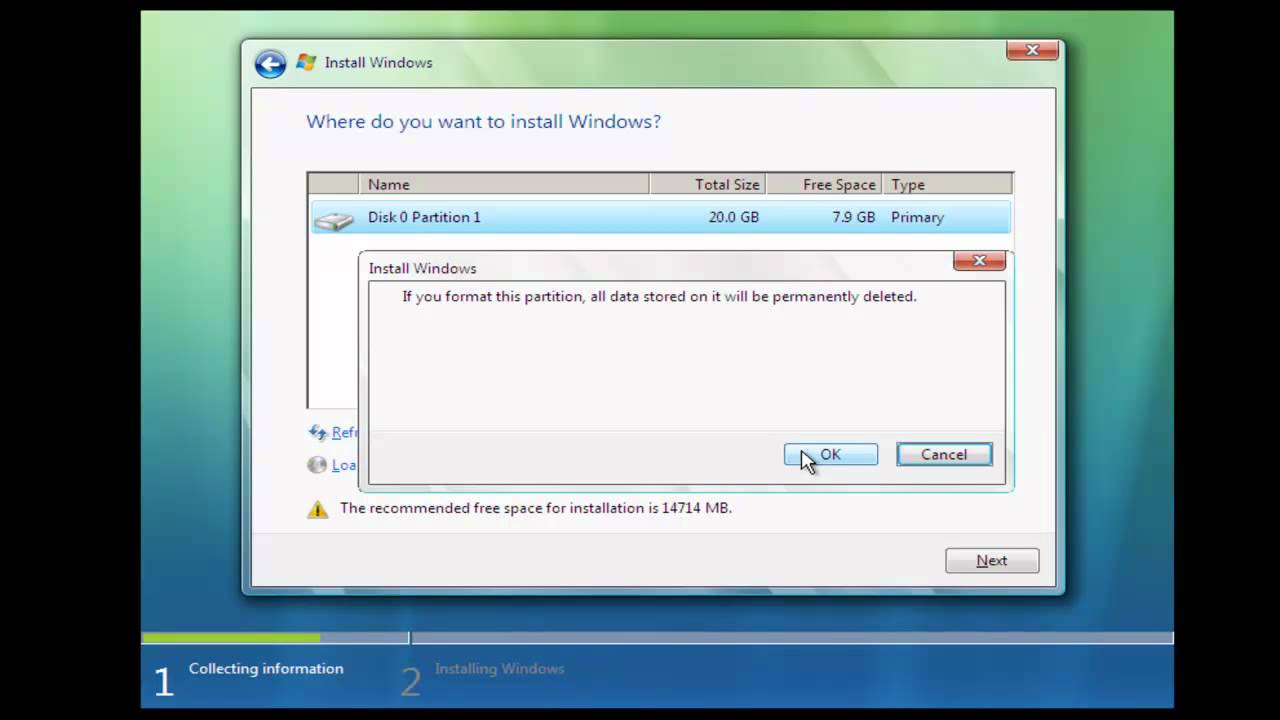
Task: Sort by the Total Size column header
Action: tap(707, 184)
